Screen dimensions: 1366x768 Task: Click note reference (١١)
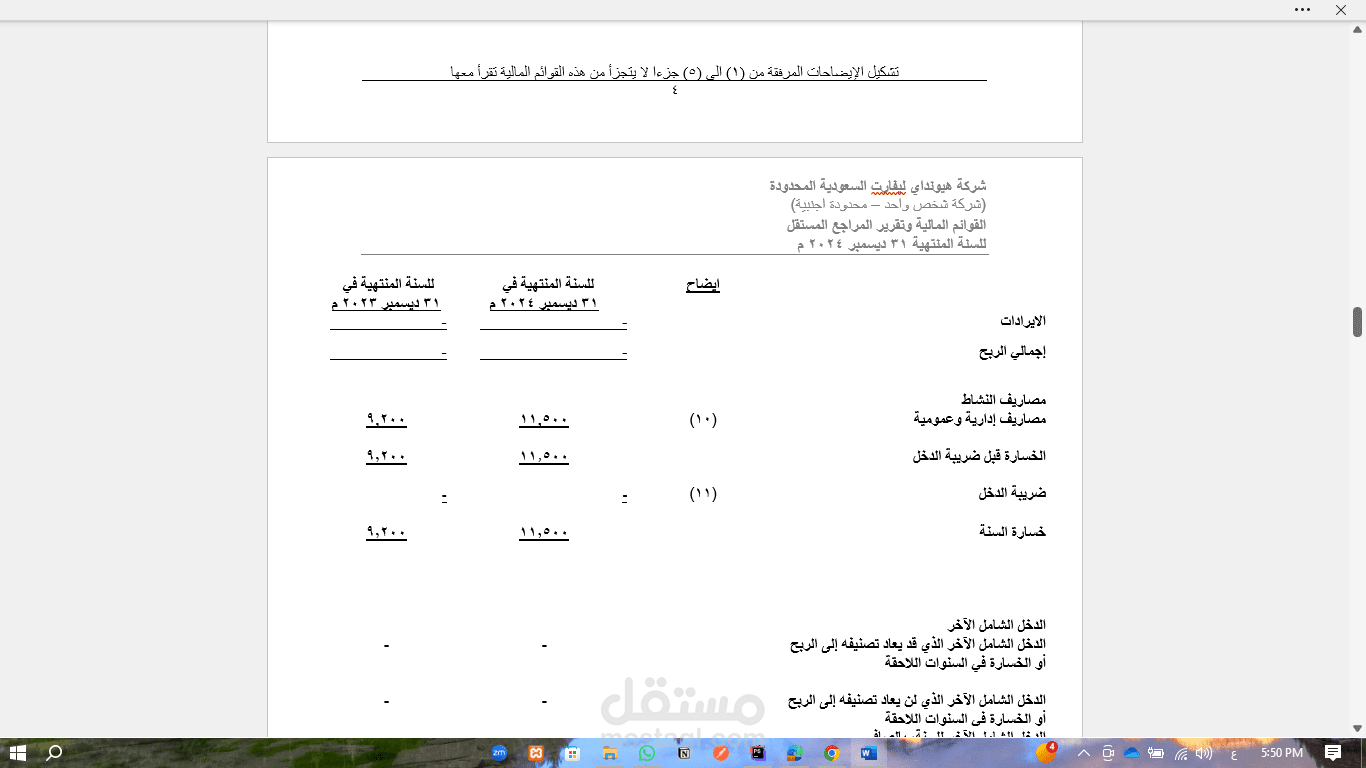pos(703,493)
